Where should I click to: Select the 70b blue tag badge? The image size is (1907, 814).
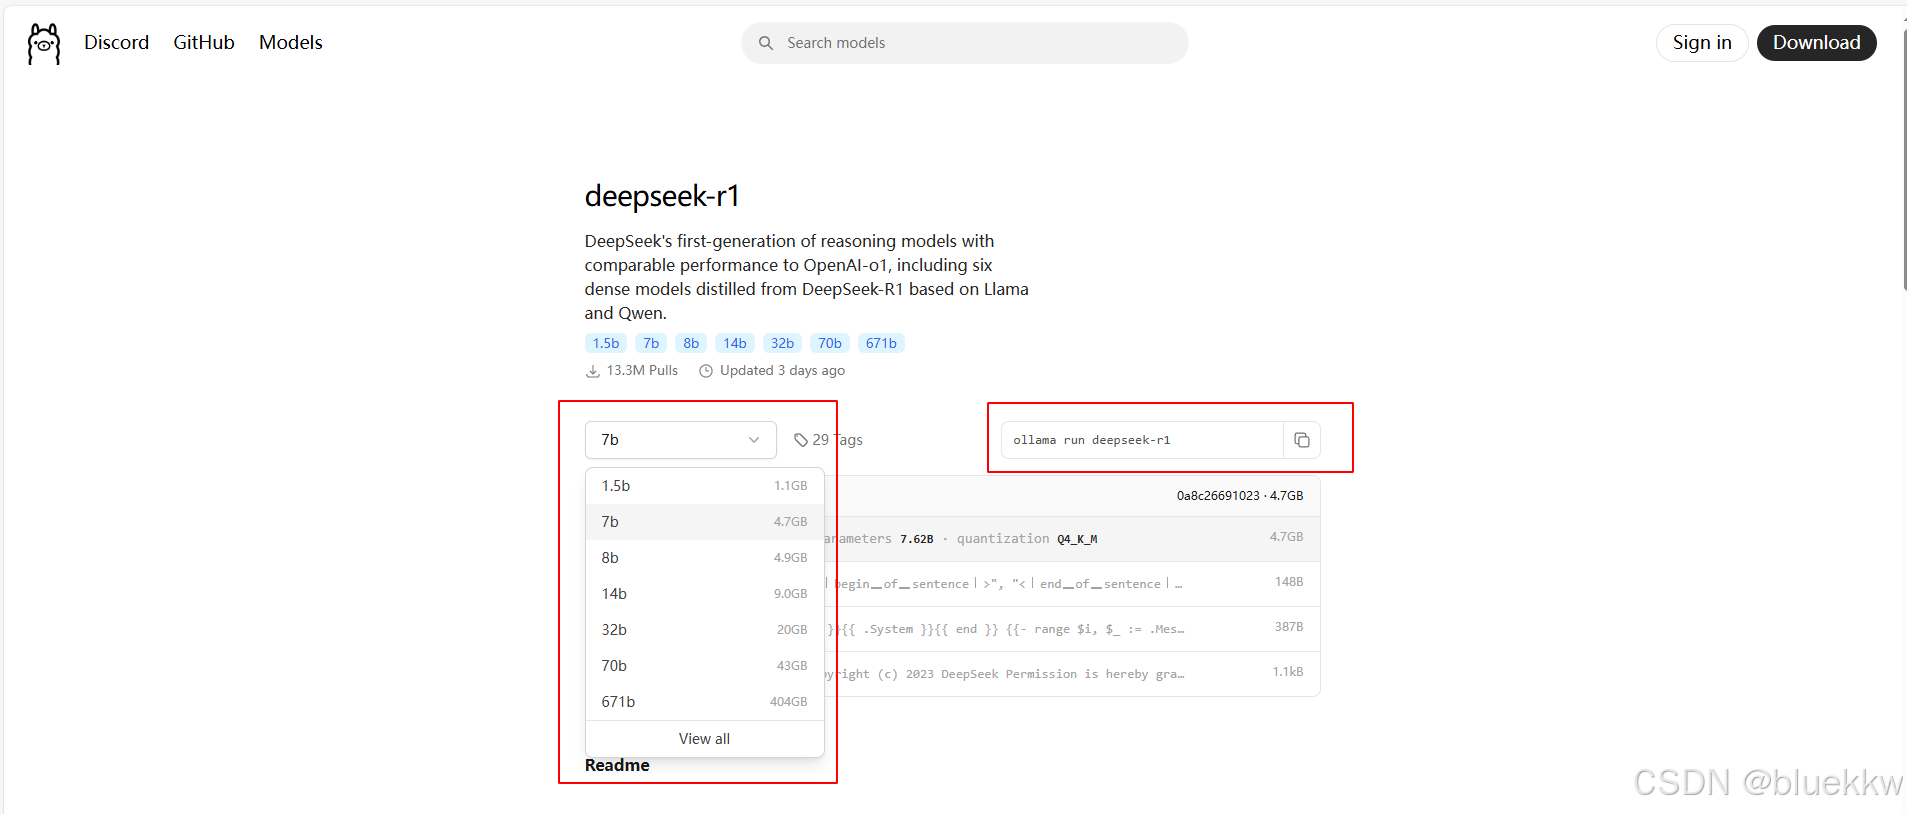pyautogui.click(x=830, y=343)
